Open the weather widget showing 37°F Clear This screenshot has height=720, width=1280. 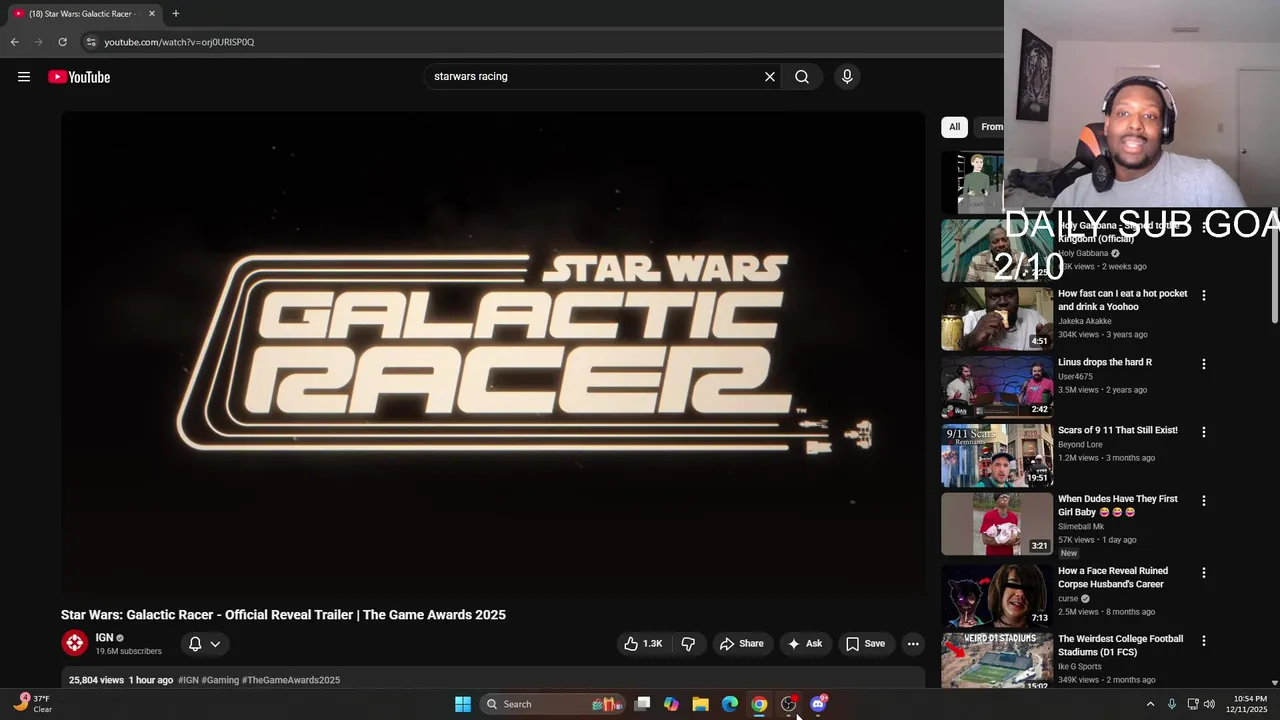tap(33, 704)
